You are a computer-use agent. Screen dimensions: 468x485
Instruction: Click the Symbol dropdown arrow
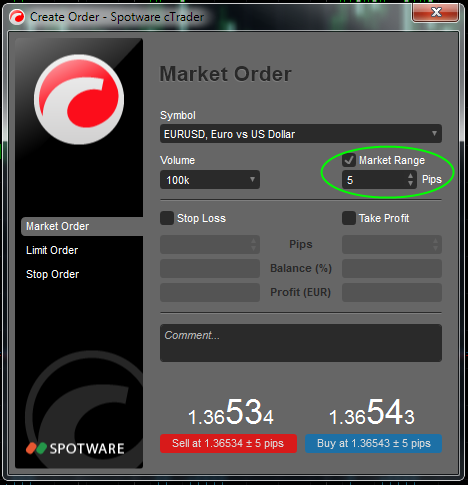(434, 133)
